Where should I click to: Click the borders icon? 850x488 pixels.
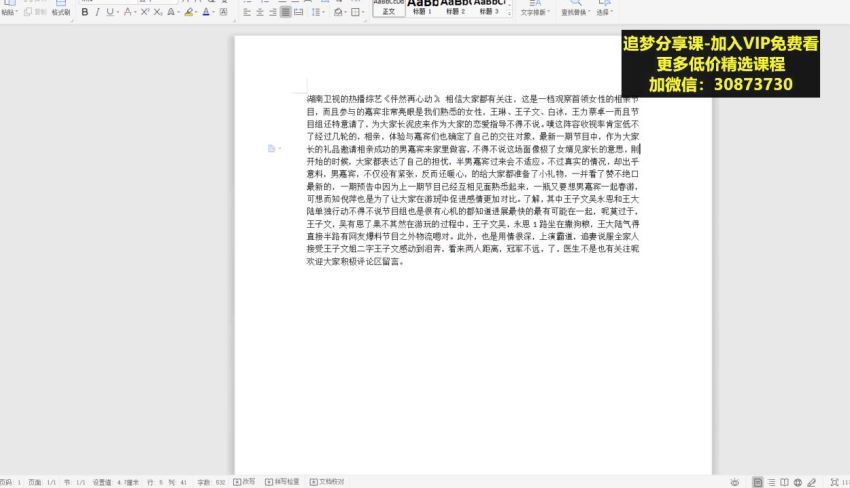pyautogui.click(x=355, y=12)
